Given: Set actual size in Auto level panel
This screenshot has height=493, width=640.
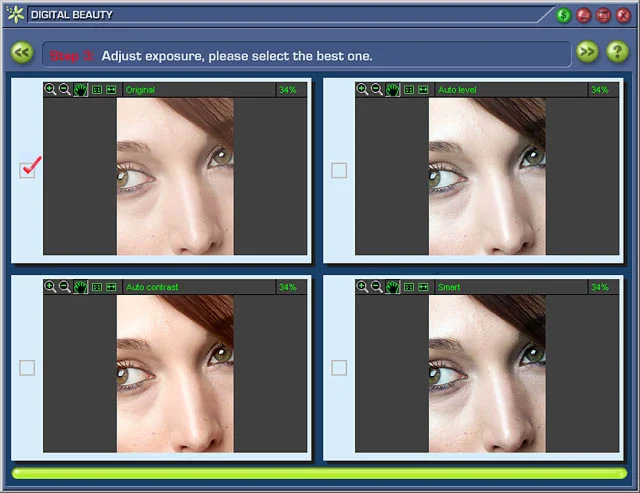Looking at the screenshot, I should coord(409,90).
